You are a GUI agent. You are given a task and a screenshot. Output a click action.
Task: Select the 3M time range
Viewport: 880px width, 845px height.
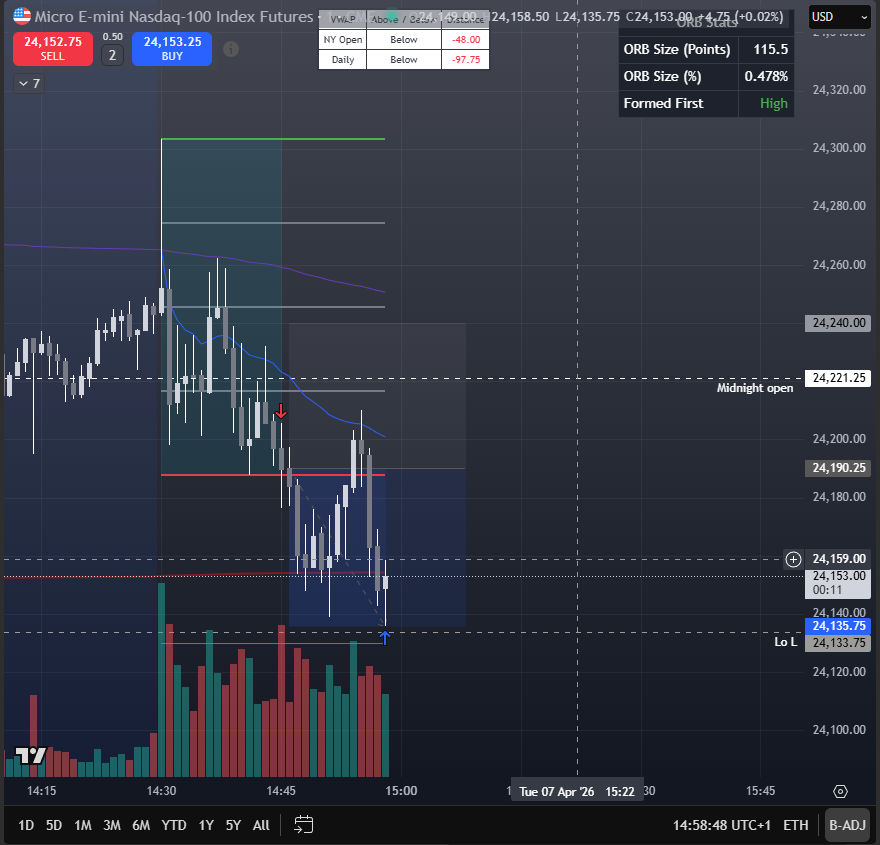pyautogui.click(x=112, y=825)
